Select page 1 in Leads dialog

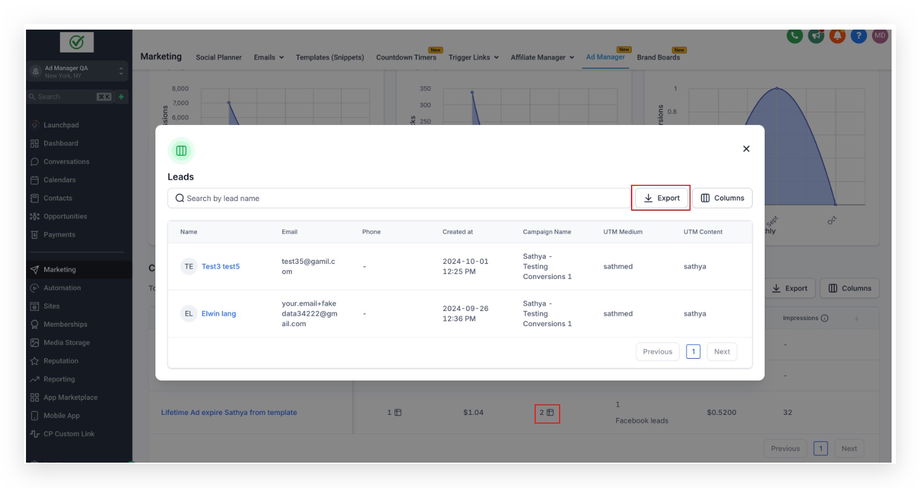point(693,352)
